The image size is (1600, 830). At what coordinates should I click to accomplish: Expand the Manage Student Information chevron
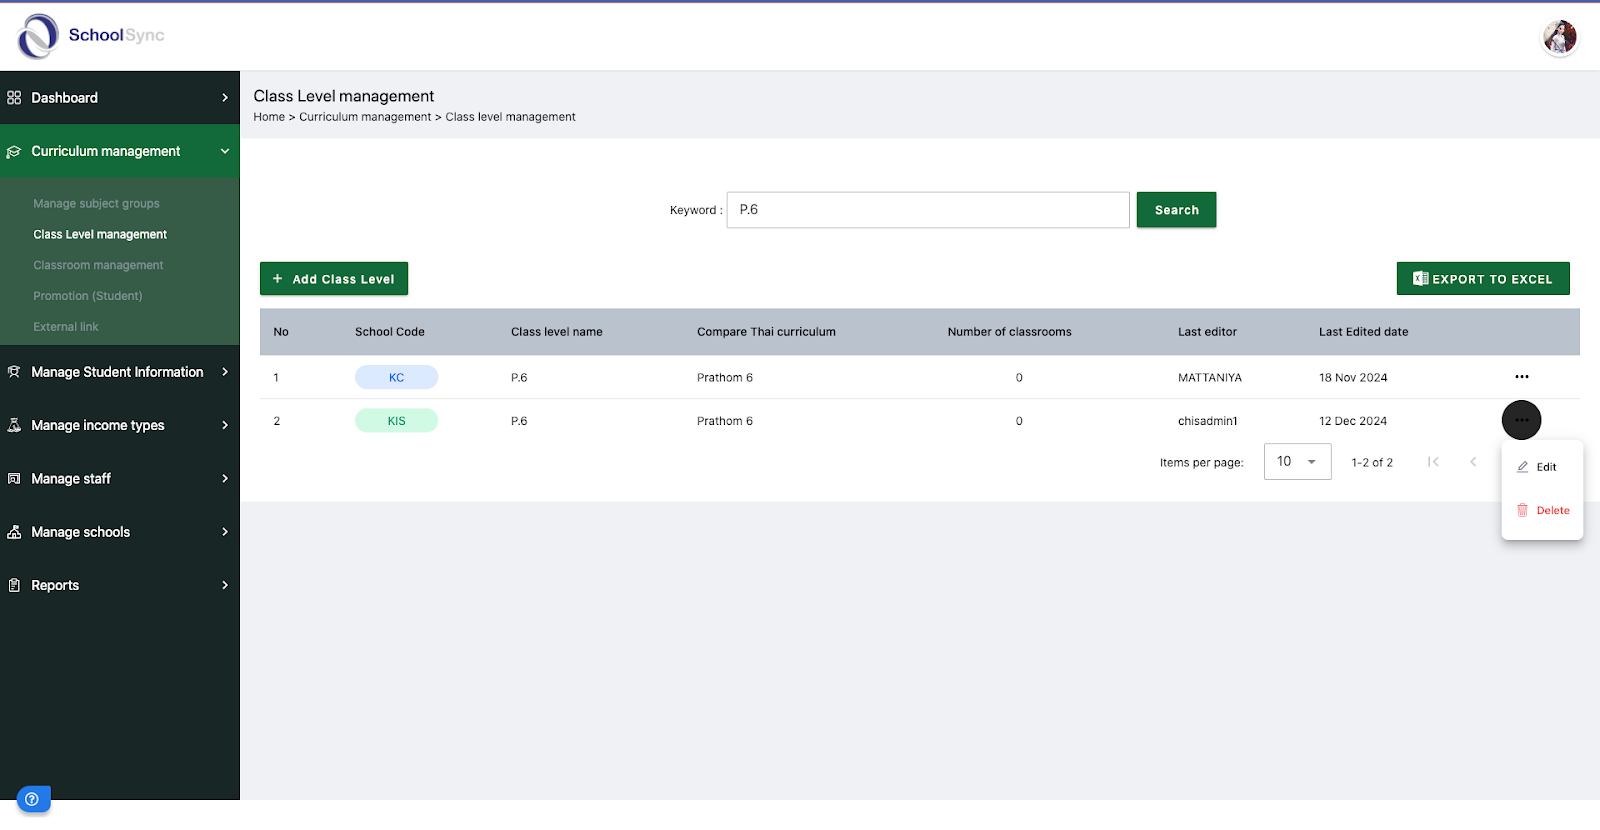225,372
